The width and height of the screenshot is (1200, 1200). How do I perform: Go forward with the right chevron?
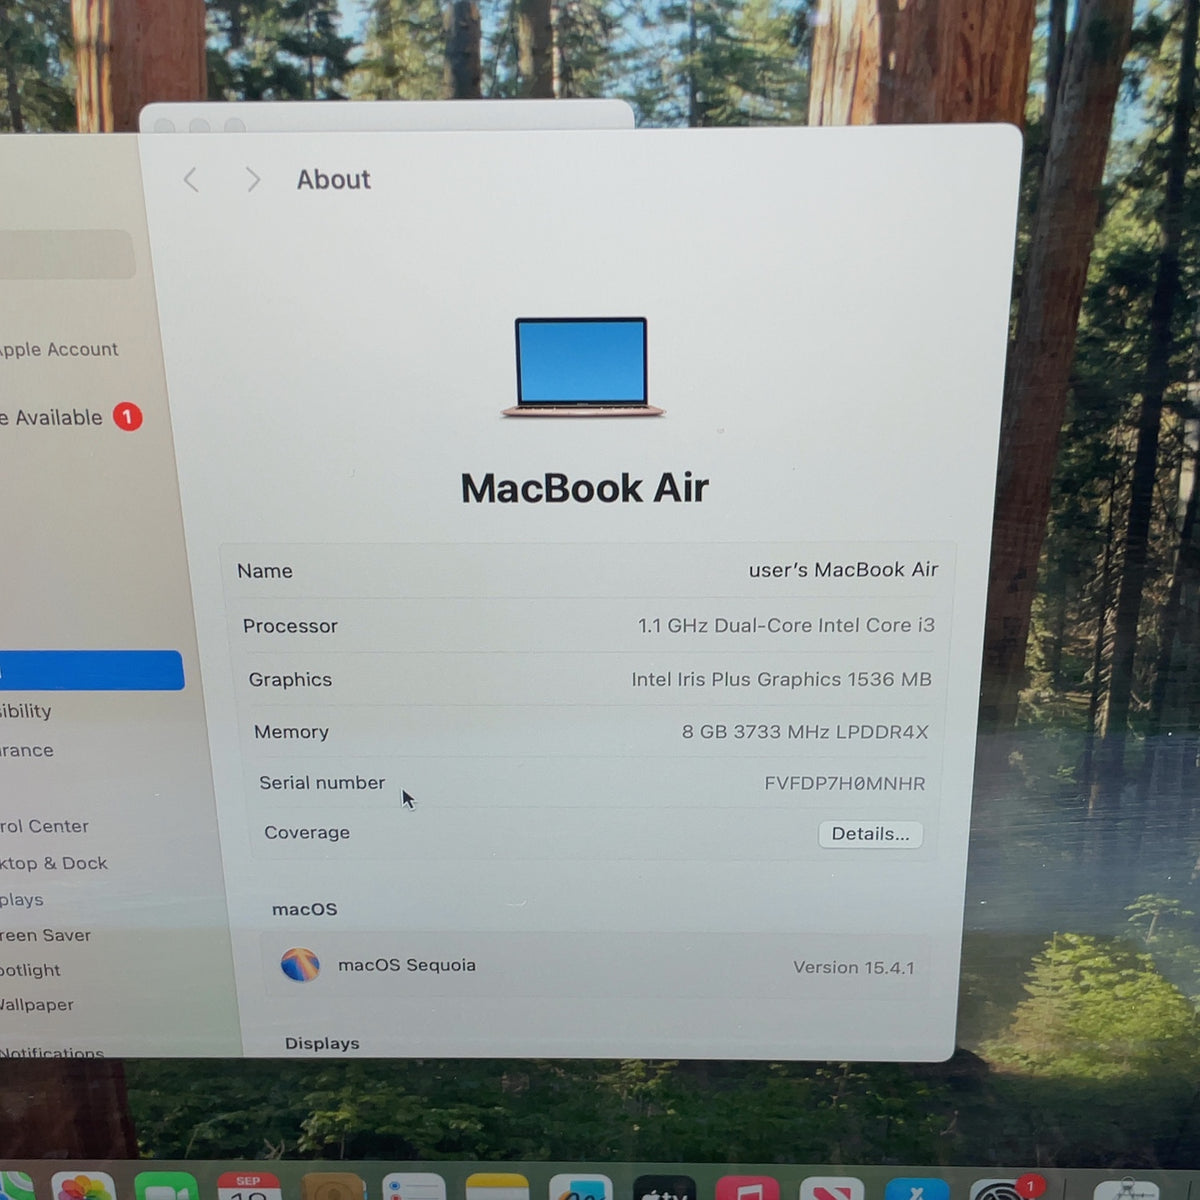pos(252,180)
